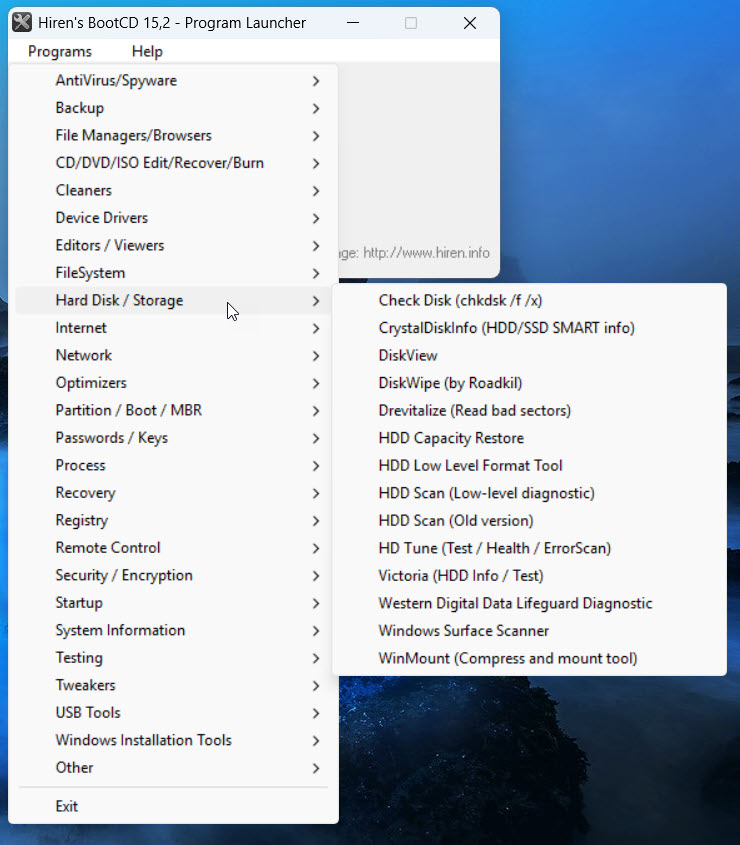Open the Passwords / Keys category

coord(111,438)
